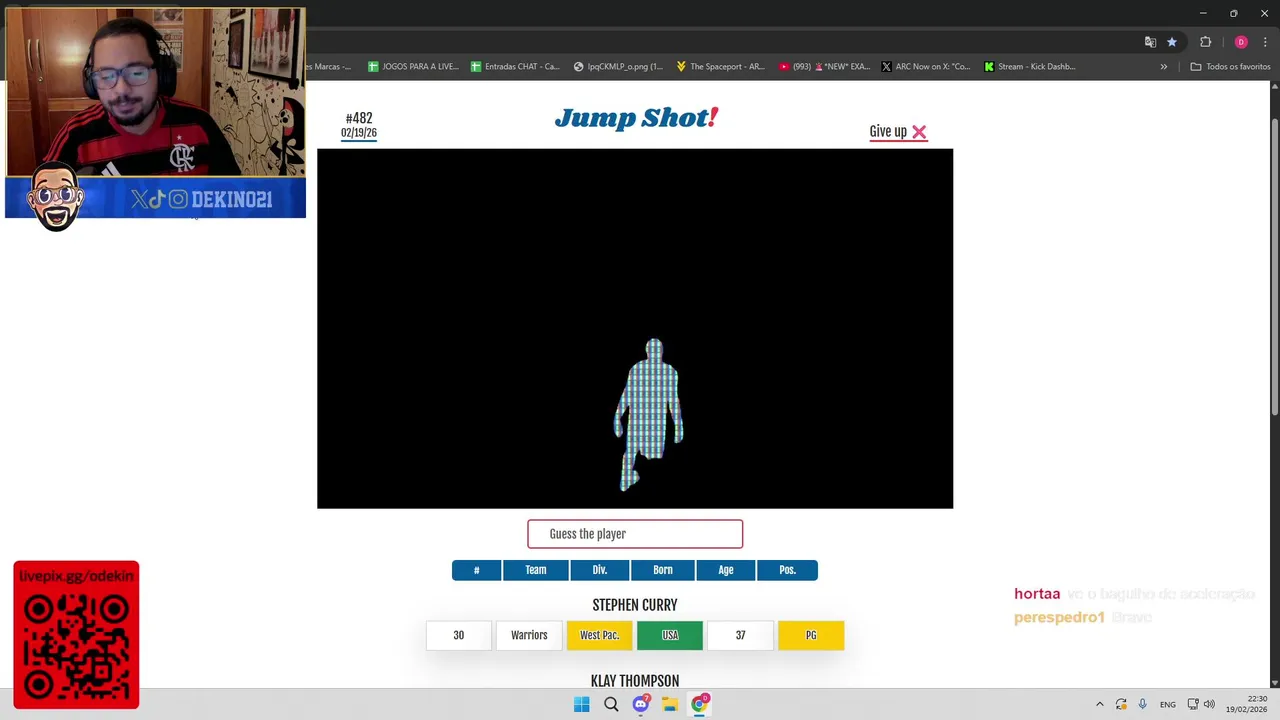Click the #482 puzzle number
Viewport: 1280px width, 720px height.
pos(359,118)
